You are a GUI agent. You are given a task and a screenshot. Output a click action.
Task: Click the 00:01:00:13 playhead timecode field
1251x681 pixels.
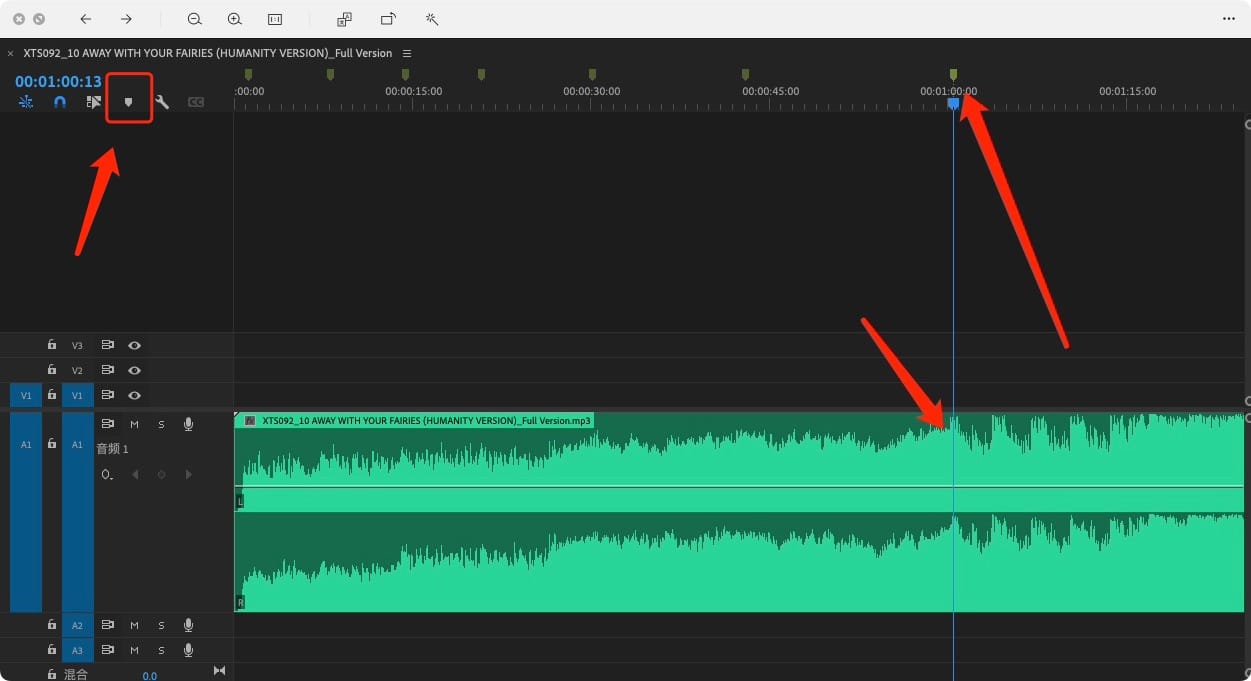click(58, 82)
